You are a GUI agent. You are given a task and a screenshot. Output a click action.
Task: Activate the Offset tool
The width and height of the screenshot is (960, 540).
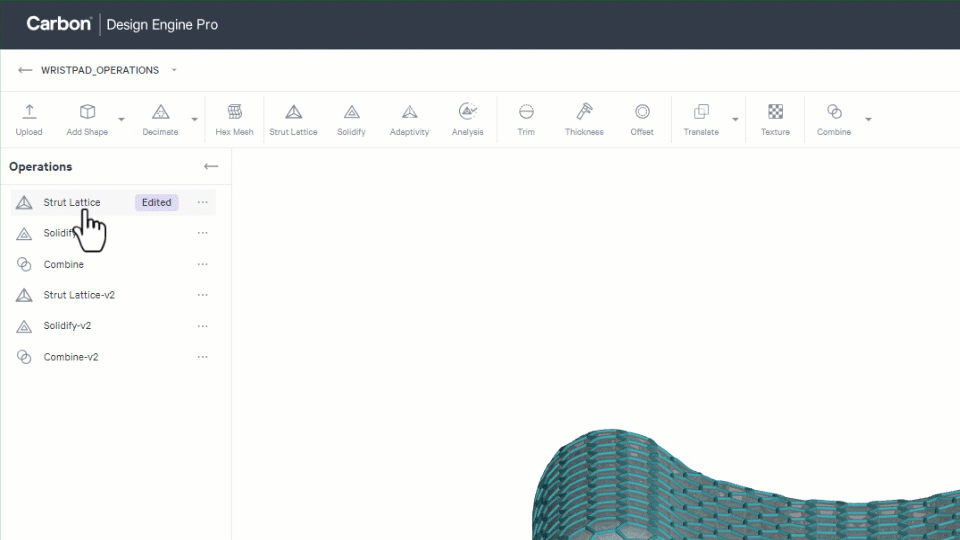[x=642, y=119]
